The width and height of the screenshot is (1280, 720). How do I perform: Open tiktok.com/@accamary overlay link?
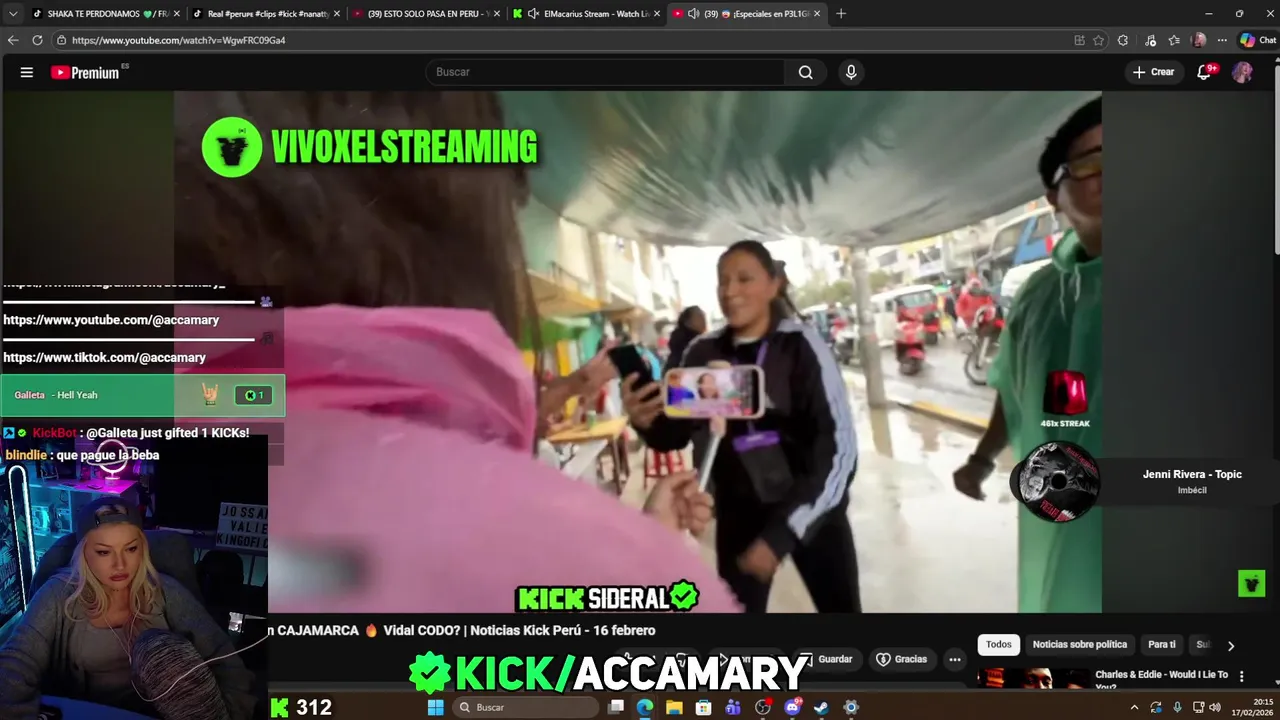click(104, 357)
